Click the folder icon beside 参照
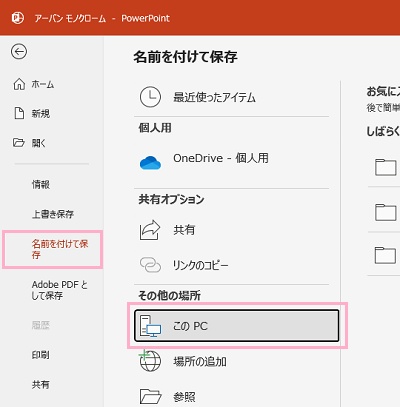Screen dimensions: 400x407 coord(150,396)
